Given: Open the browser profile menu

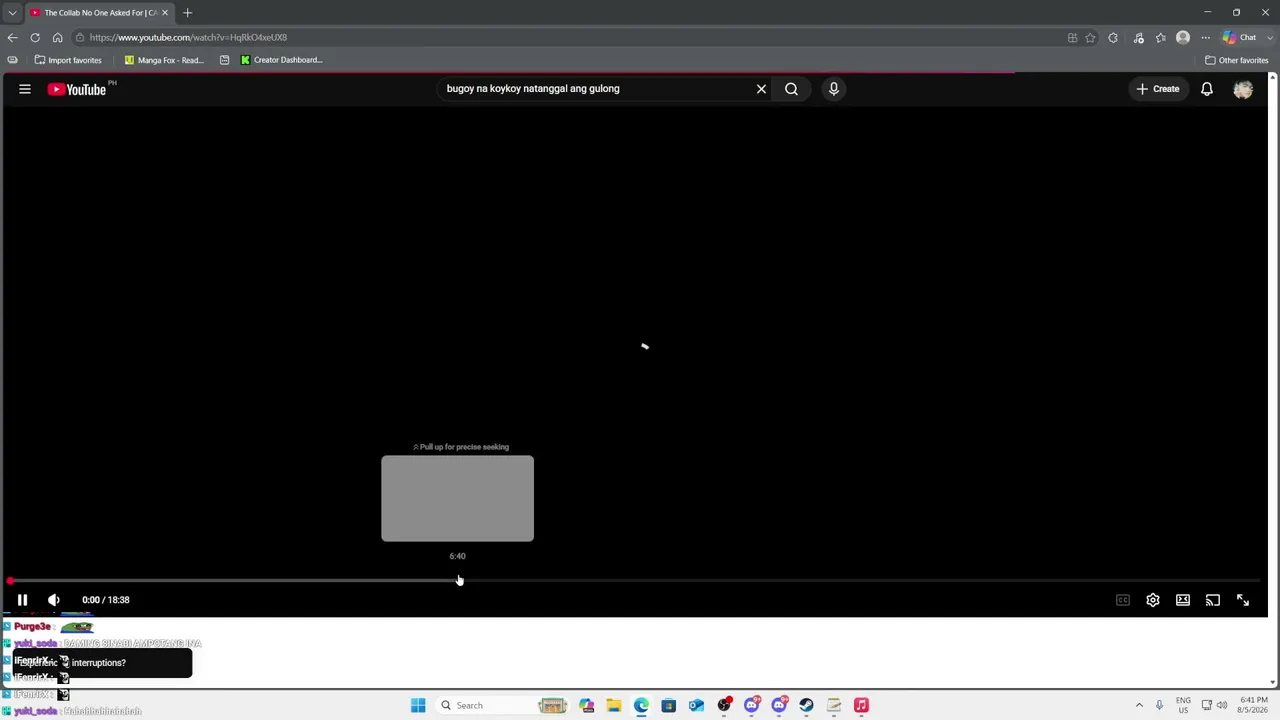Looking at the screenshot, I should [1183, 38].
